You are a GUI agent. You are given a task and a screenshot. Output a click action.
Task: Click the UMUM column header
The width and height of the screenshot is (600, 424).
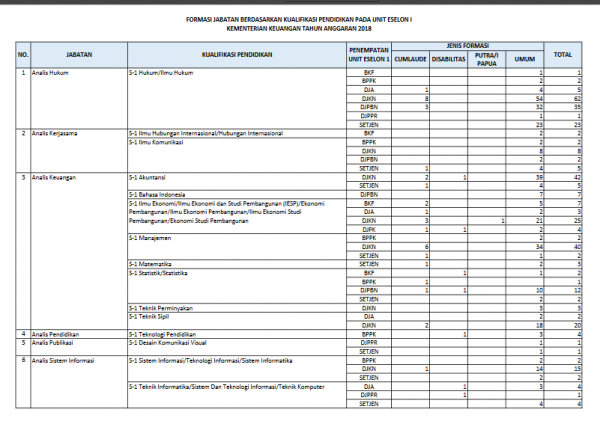pyautogui.click(x=525, y=59)
